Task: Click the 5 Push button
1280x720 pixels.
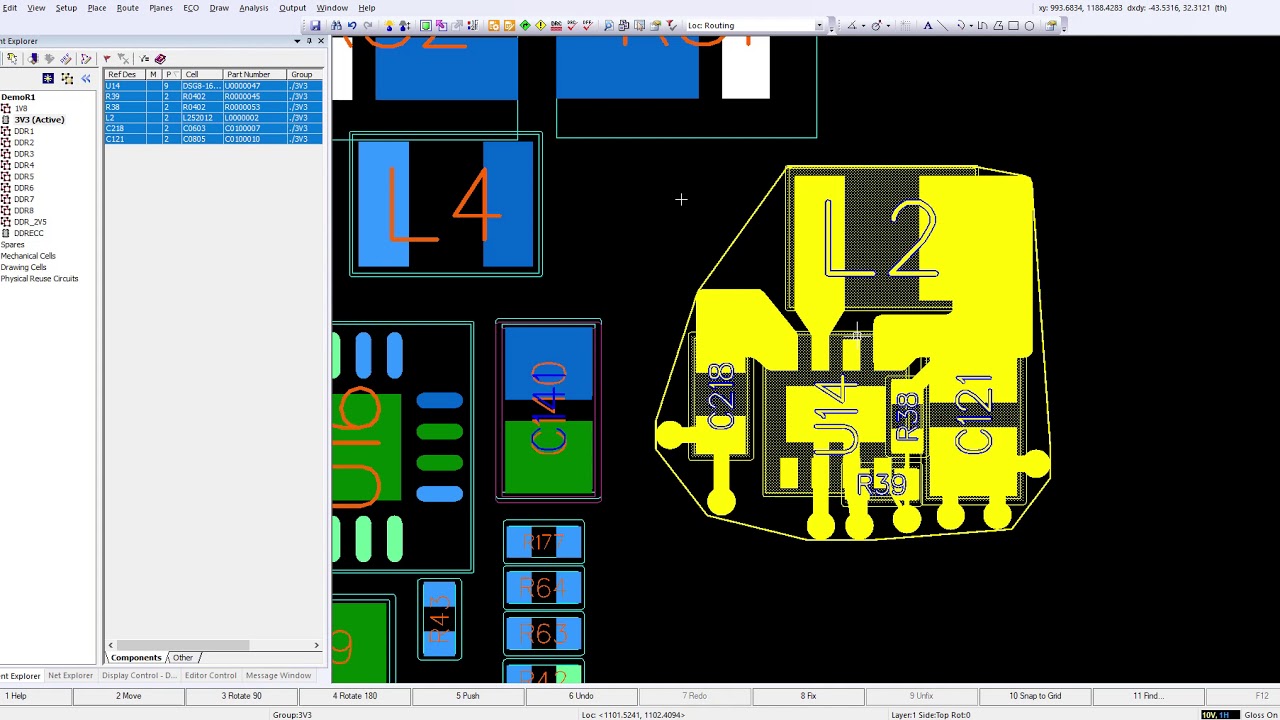Action: 467,696
